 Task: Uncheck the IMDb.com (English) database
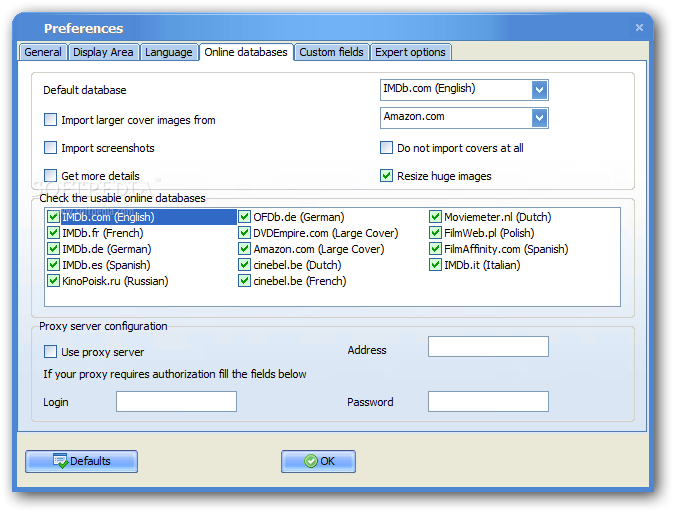[53, 217]
